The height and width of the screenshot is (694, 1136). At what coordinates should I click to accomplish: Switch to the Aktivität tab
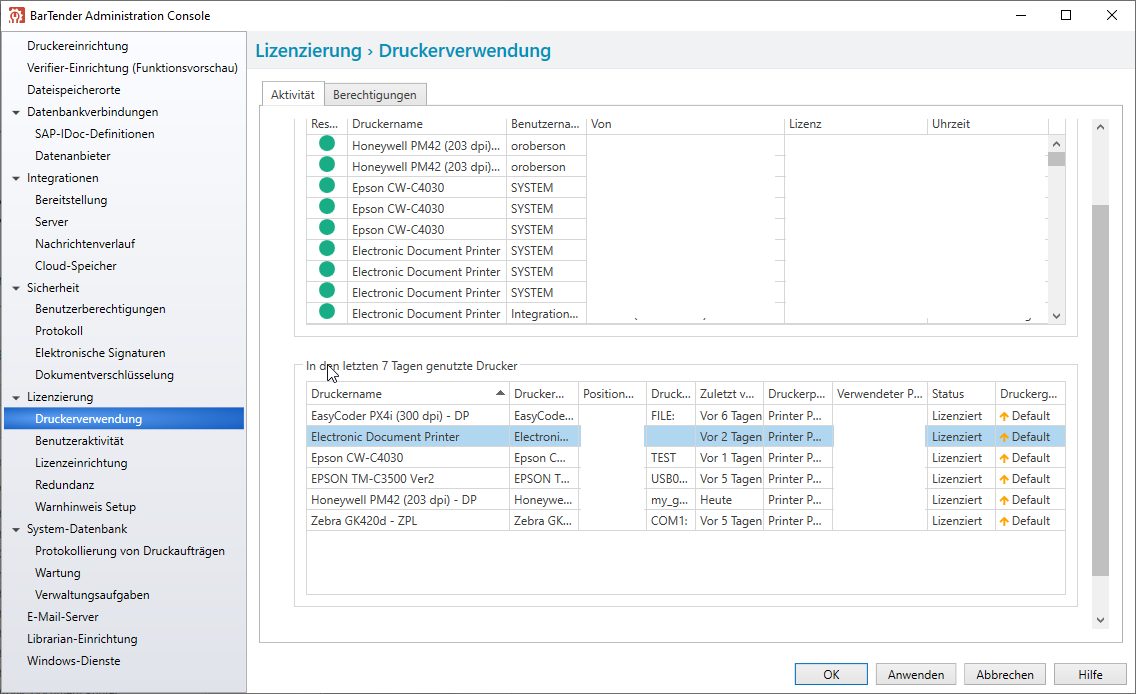(293, 95)
